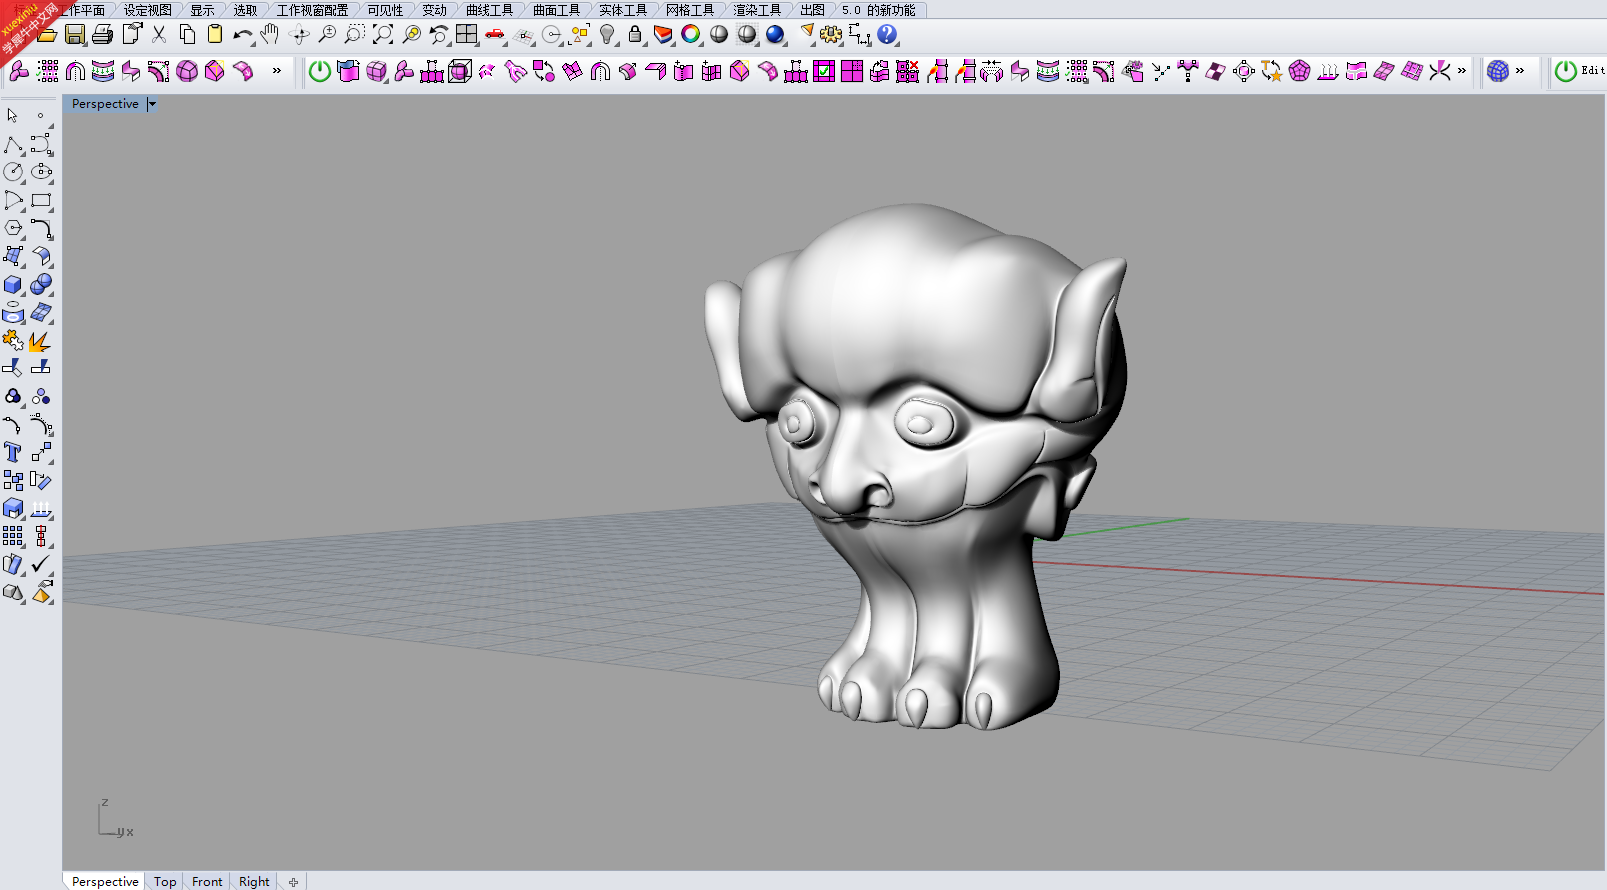Choose the Boolean union spheres tool

(x=41, y=285)
